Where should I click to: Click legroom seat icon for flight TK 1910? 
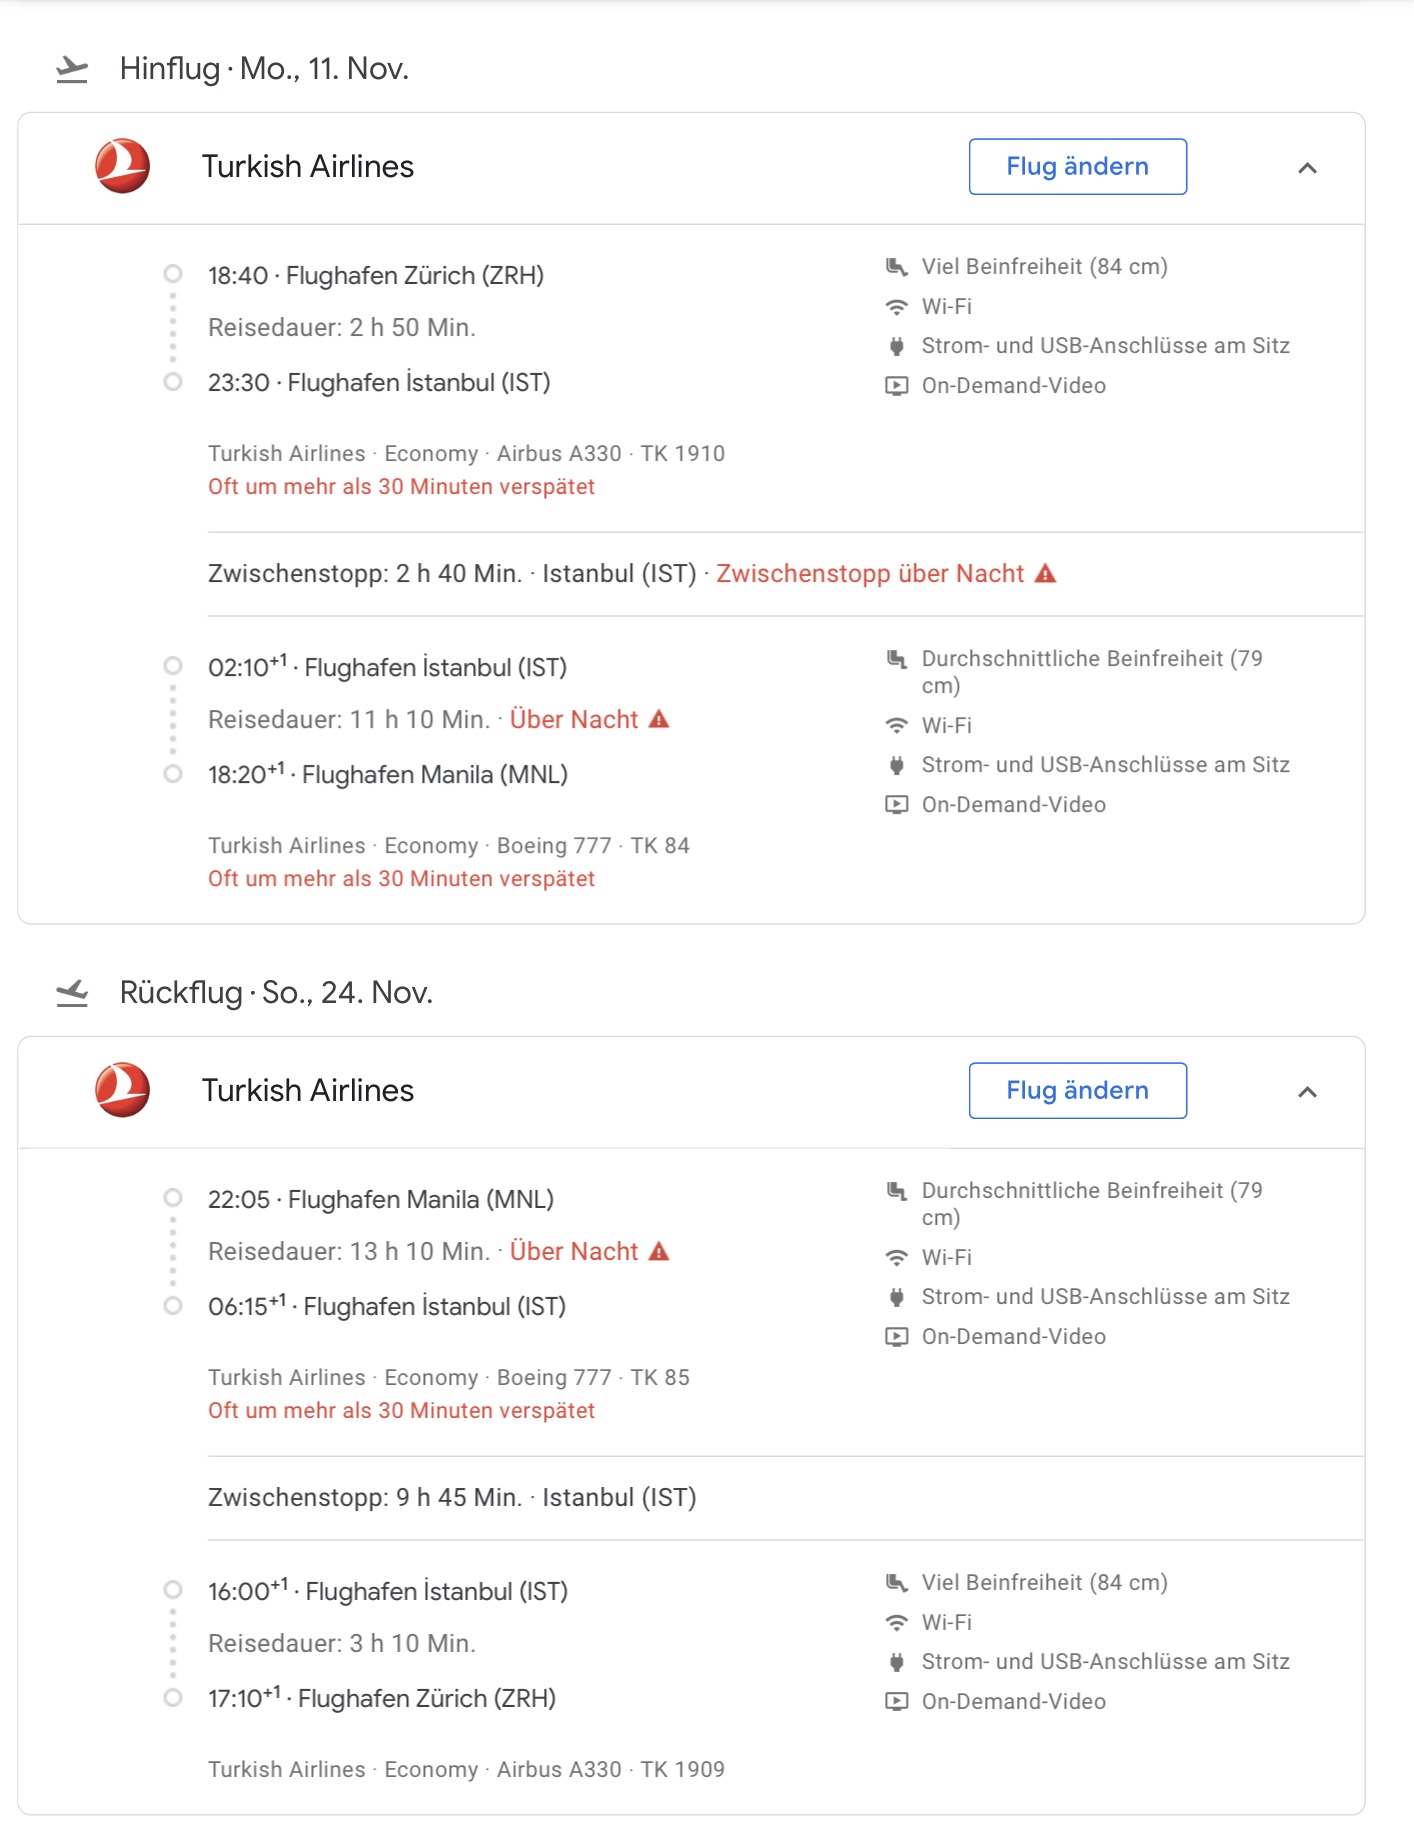(x=897, y=267)
